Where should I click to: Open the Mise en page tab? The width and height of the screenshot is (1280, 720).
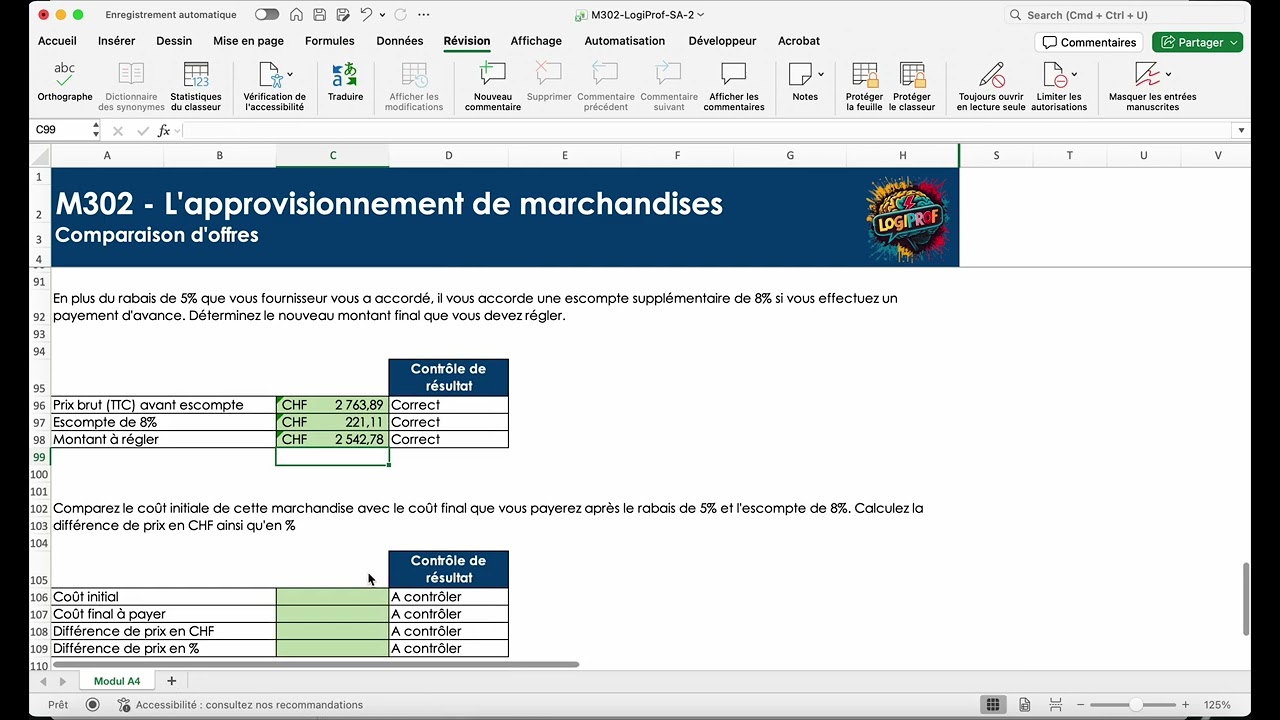click(x=248, y=41)
